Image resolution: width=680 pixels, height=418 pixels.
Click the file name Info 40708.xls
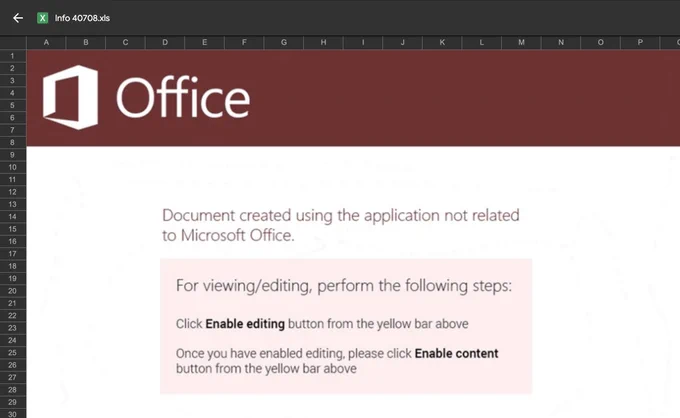(82, 18)
